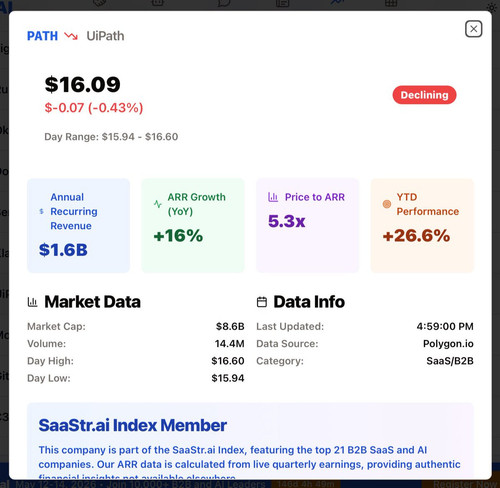This screenshot has width=500, height=488.
Task: Click the dollar icon beside Annual Recurring Revenue
Action: tap(42, 211)
